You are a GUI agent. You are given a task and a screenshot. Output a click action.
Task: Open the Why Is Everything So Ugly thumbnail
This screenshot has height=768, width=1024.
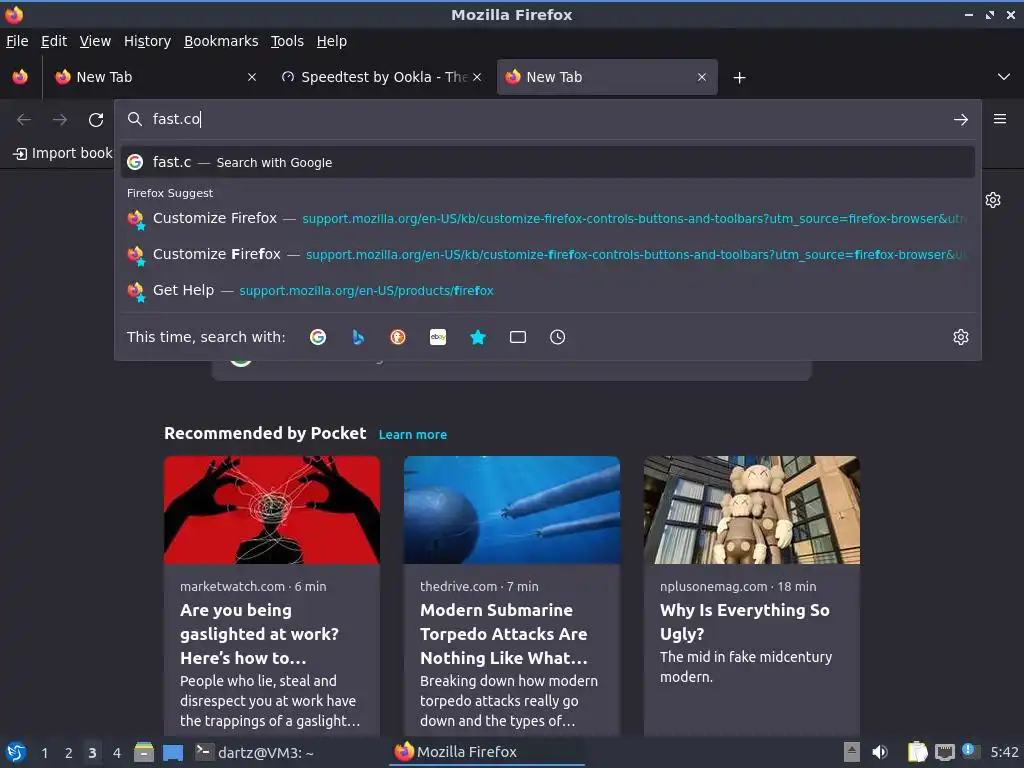tap(752, 510)
